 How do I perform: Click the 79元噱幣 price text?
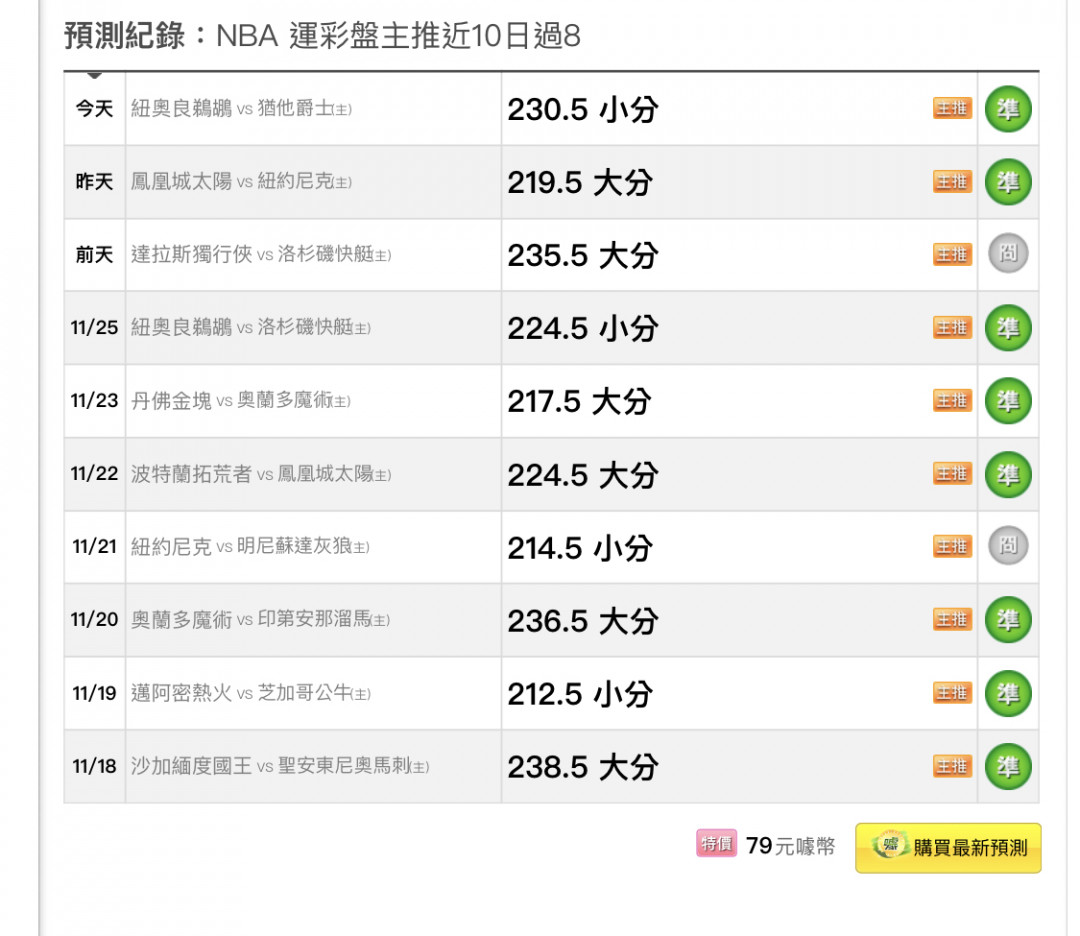click(x=790, y=846)
